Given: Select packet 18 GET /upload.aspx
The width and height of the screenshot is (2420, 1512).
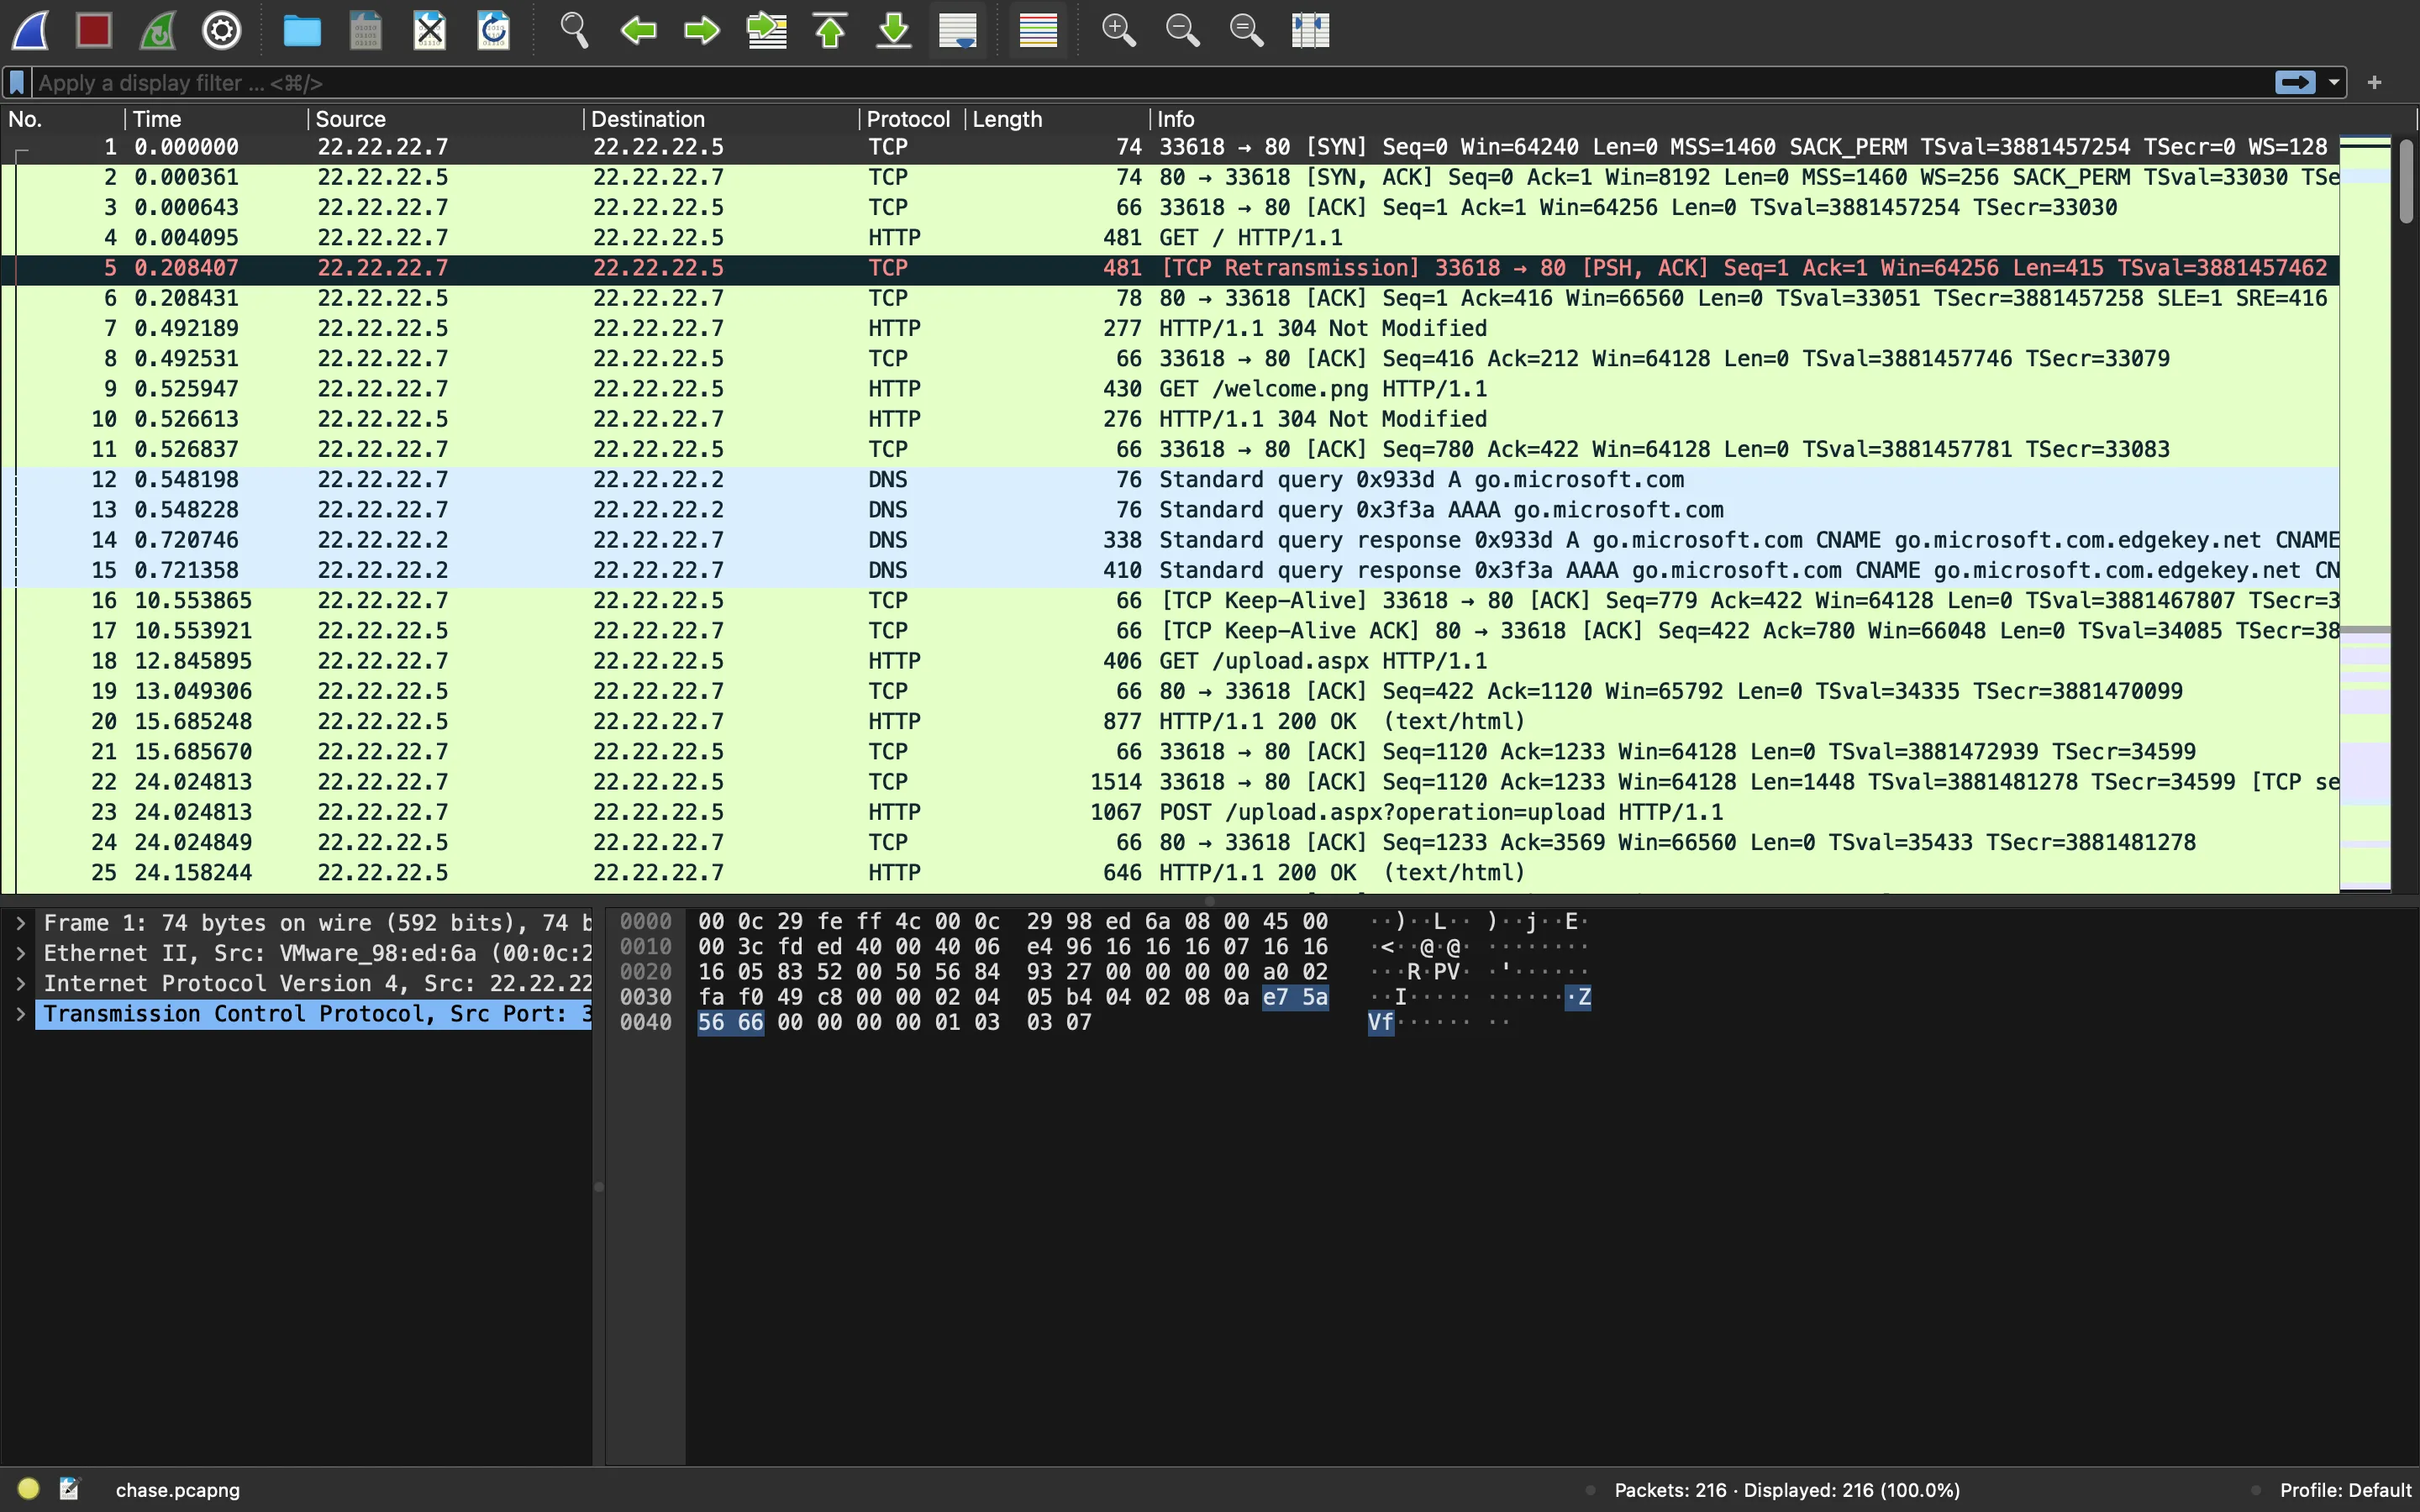Looking at the screenshot, I should coord(1170,661).
